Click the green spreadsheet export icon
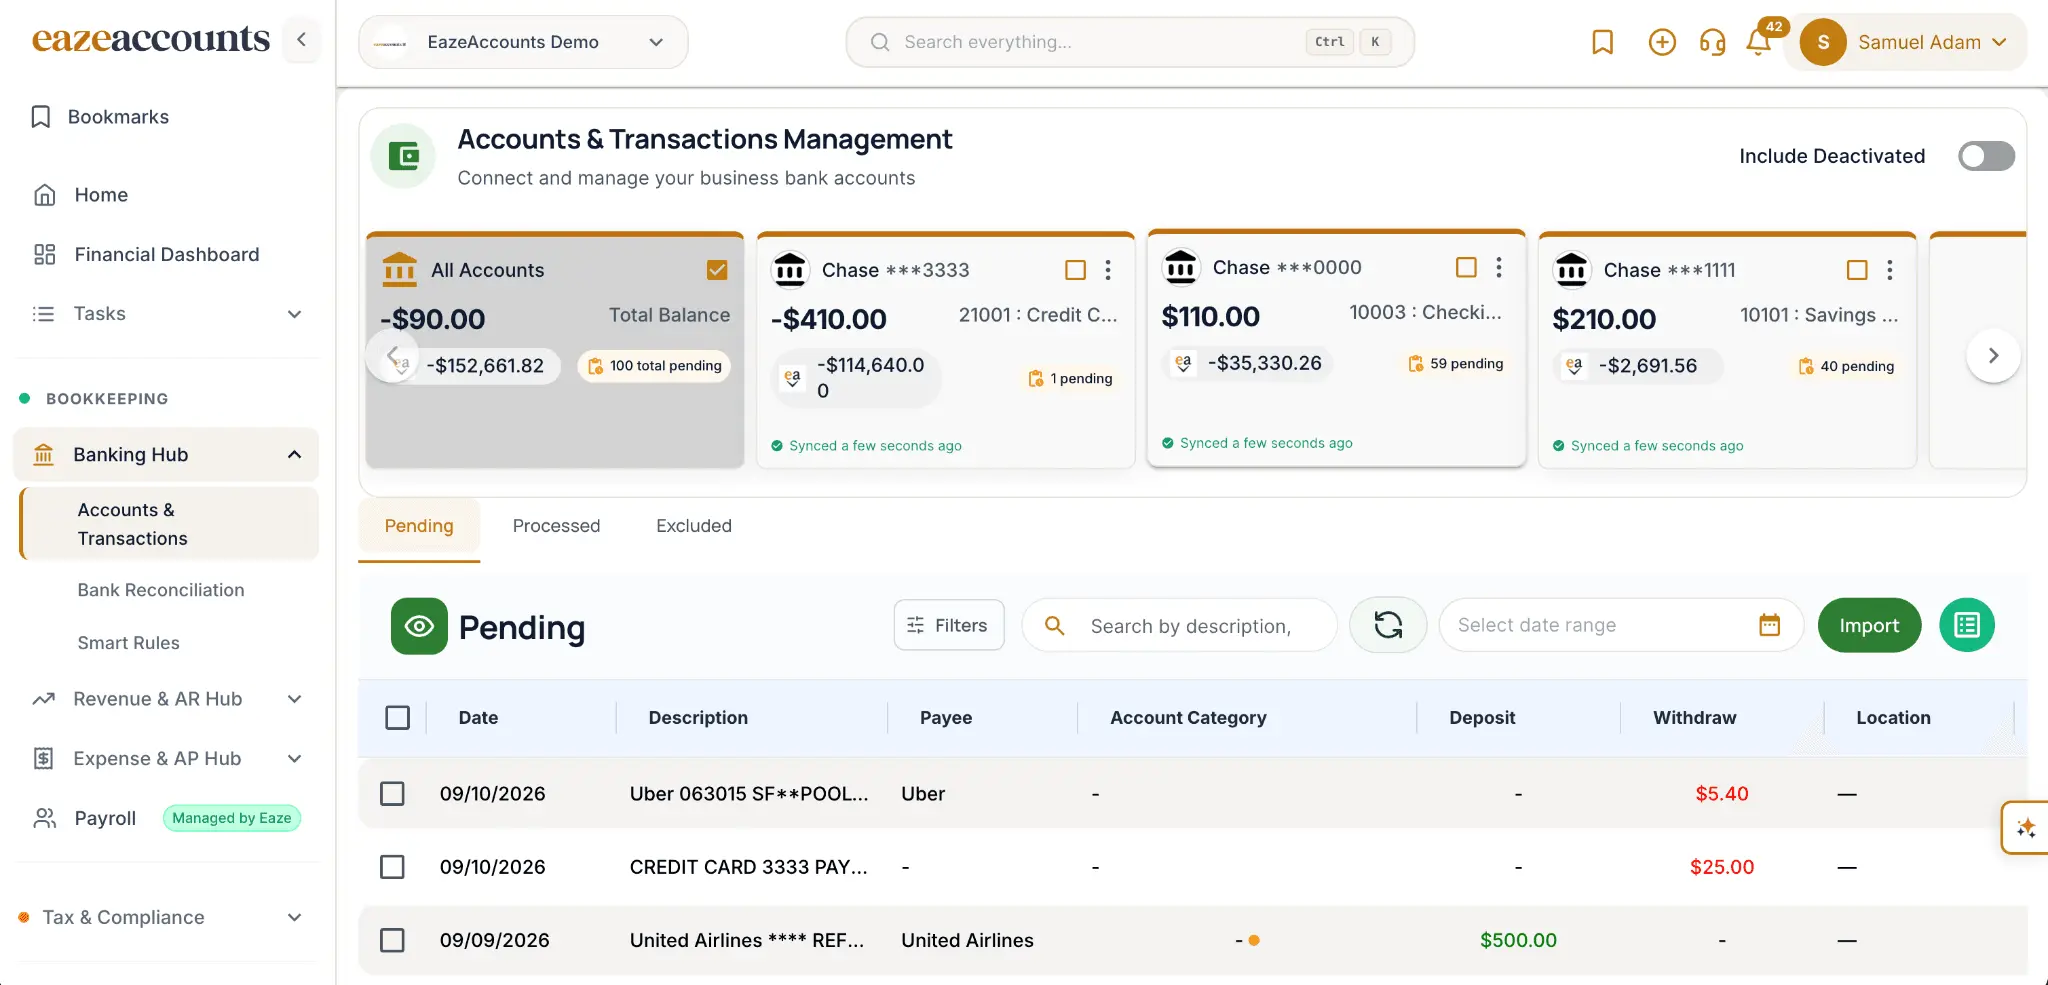The height and width of the screenshot is (985, 2048). (x=1967, y=625)
